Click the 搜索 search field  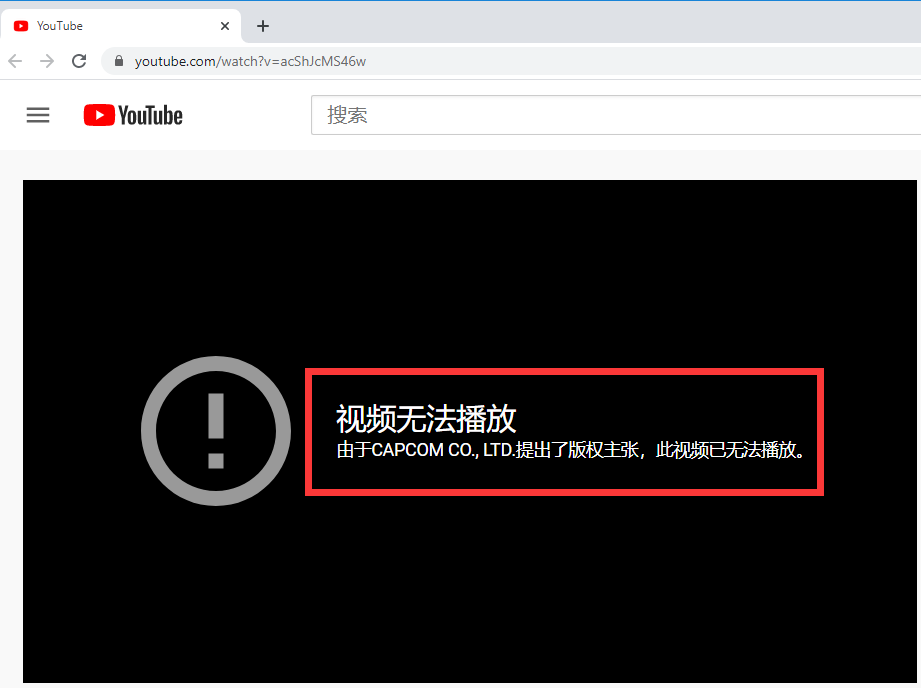pos(616,115)
